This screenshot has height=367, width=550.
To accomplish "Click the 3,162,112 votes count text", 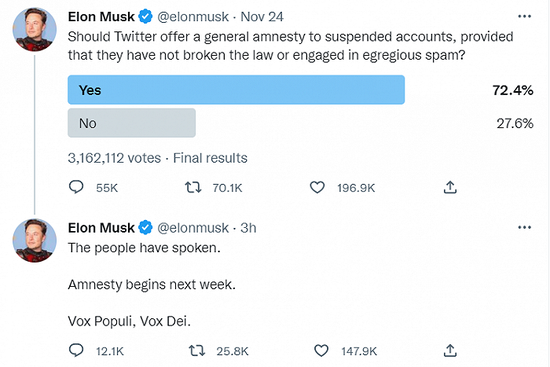I will click(x=114, y=158).
